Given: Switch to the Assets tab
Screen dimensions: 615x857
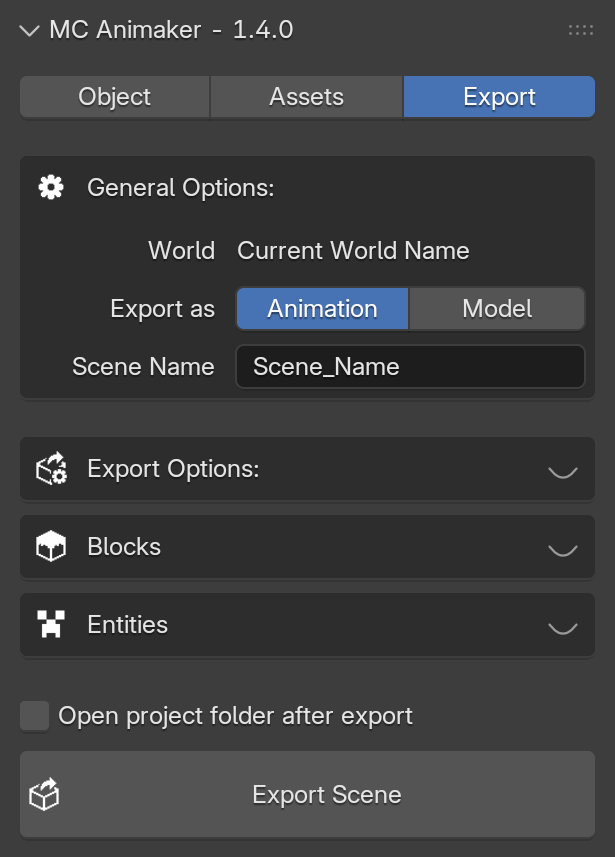Looking at the screenshot, I should tap(307, 97).
